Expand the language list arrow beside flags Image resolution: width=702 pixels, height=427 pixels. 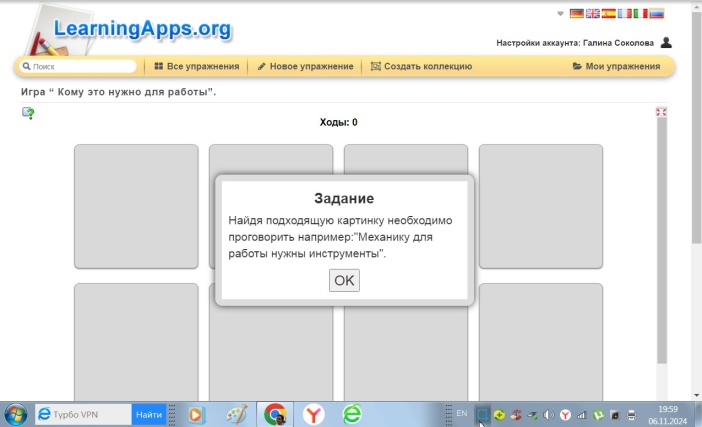pos(560,14)
